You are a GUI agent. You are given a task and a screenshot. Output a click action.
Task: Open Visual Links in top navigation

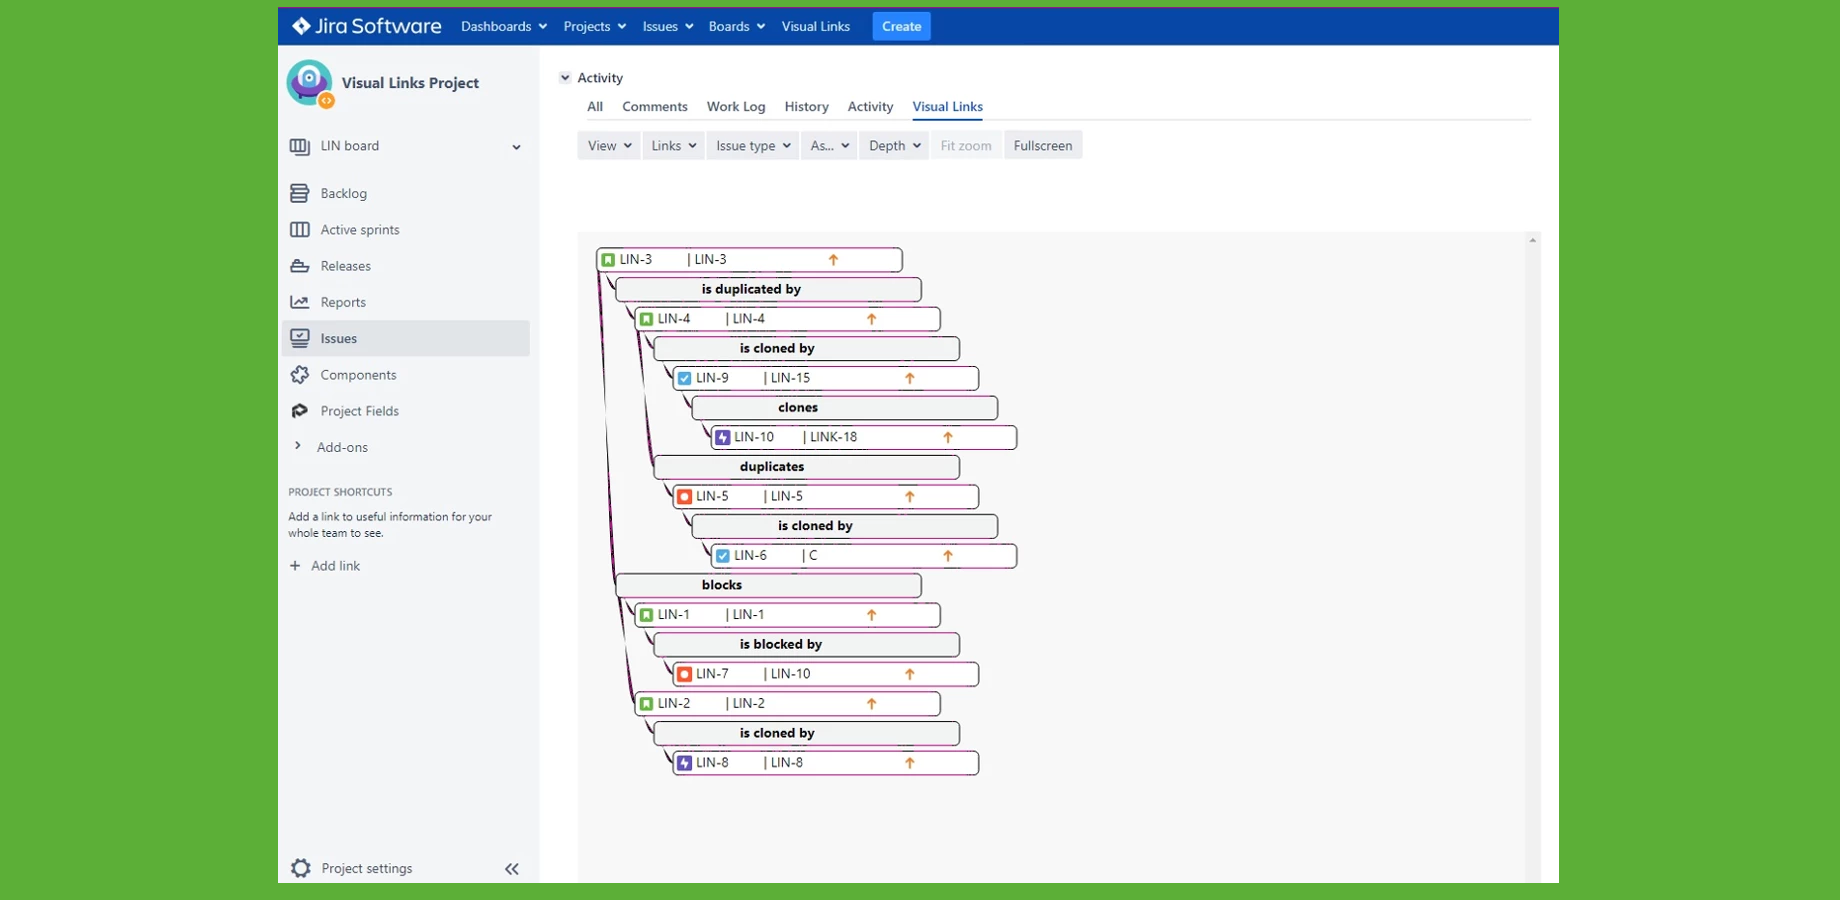pyautogui.click(x=816, y=26)
